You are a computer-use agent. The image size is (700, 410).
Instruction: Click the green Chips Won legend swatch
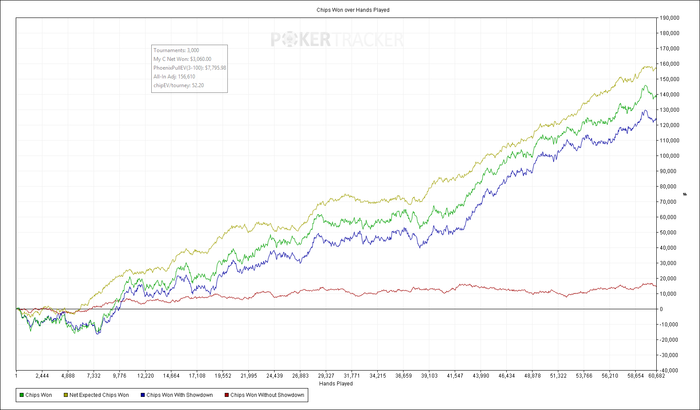[21, 395]
